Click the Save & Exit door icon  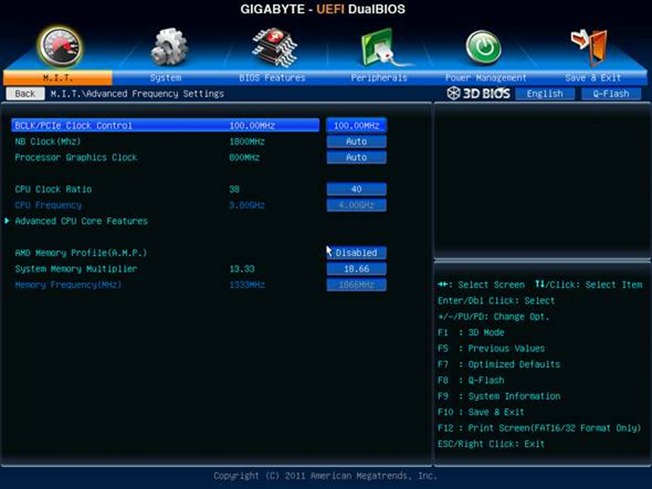(590, 47)
